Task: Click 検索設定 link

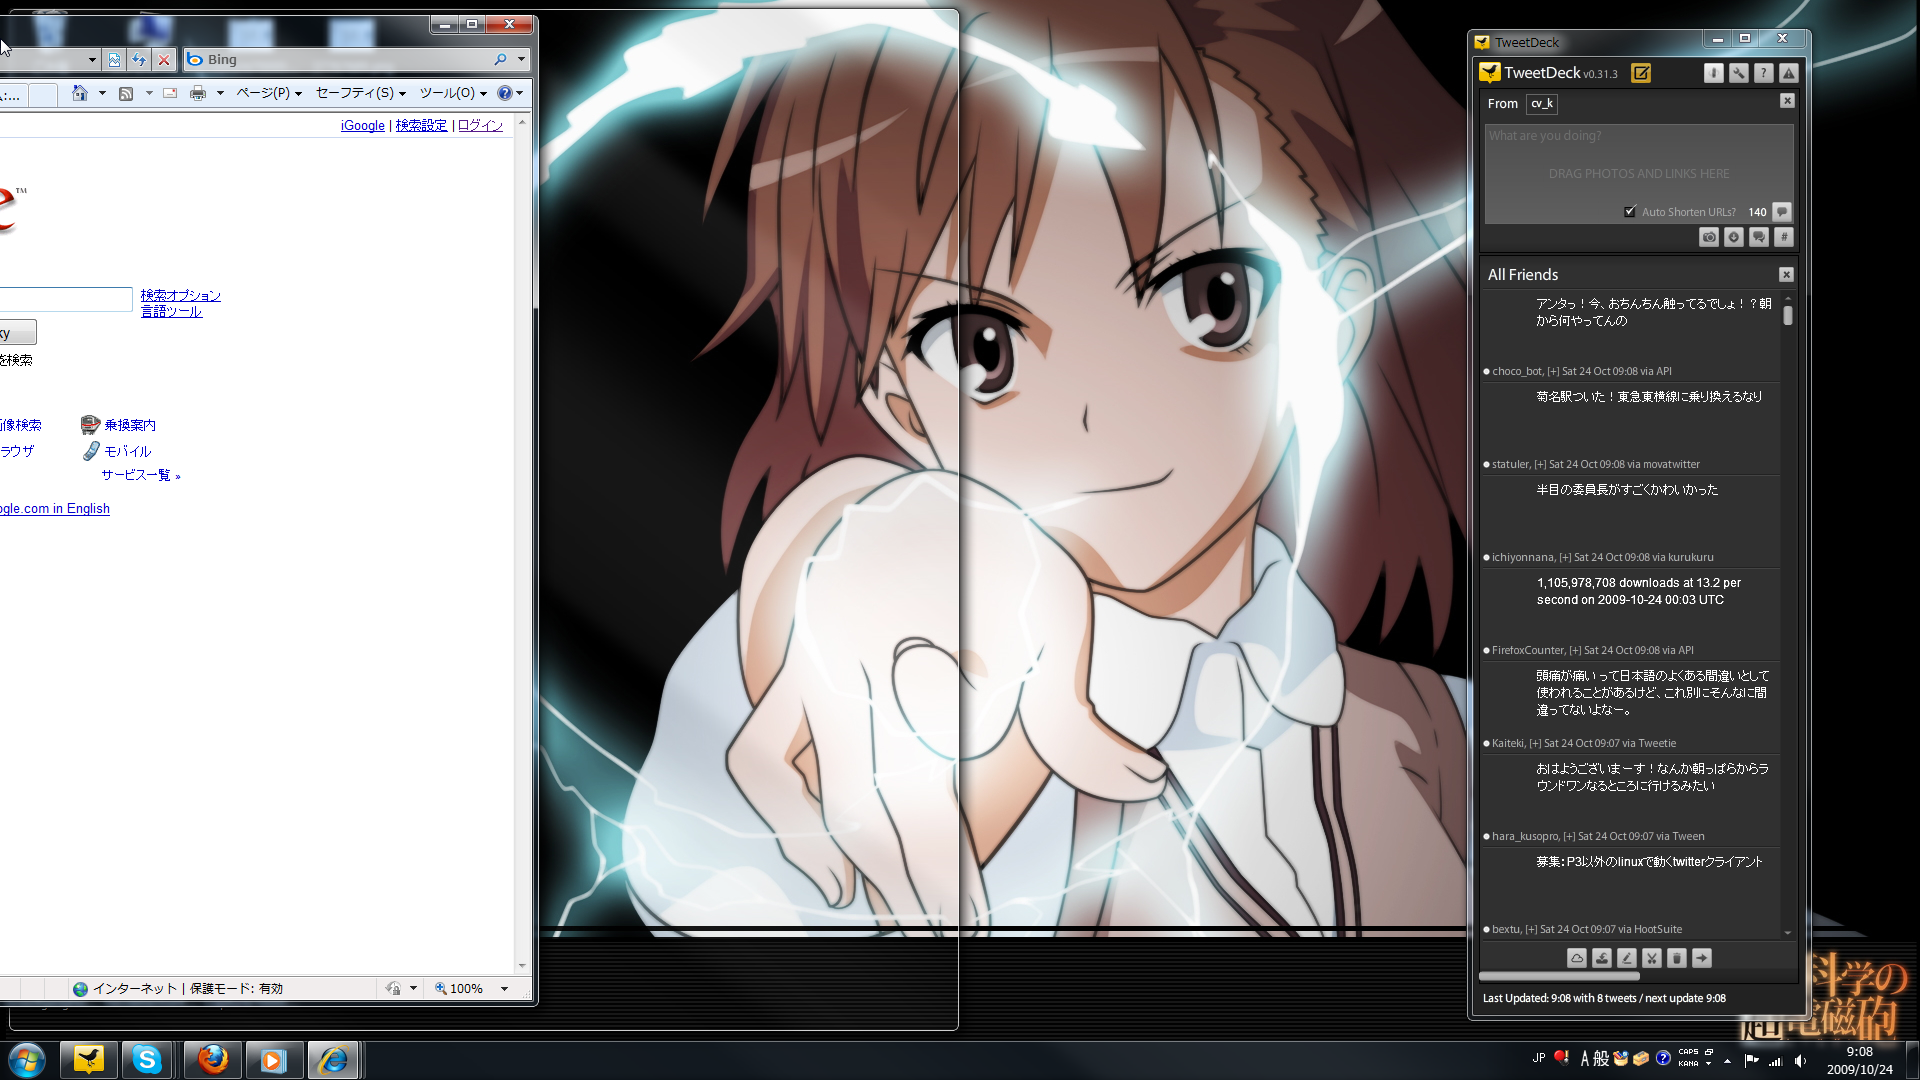Action: point(421,125)
